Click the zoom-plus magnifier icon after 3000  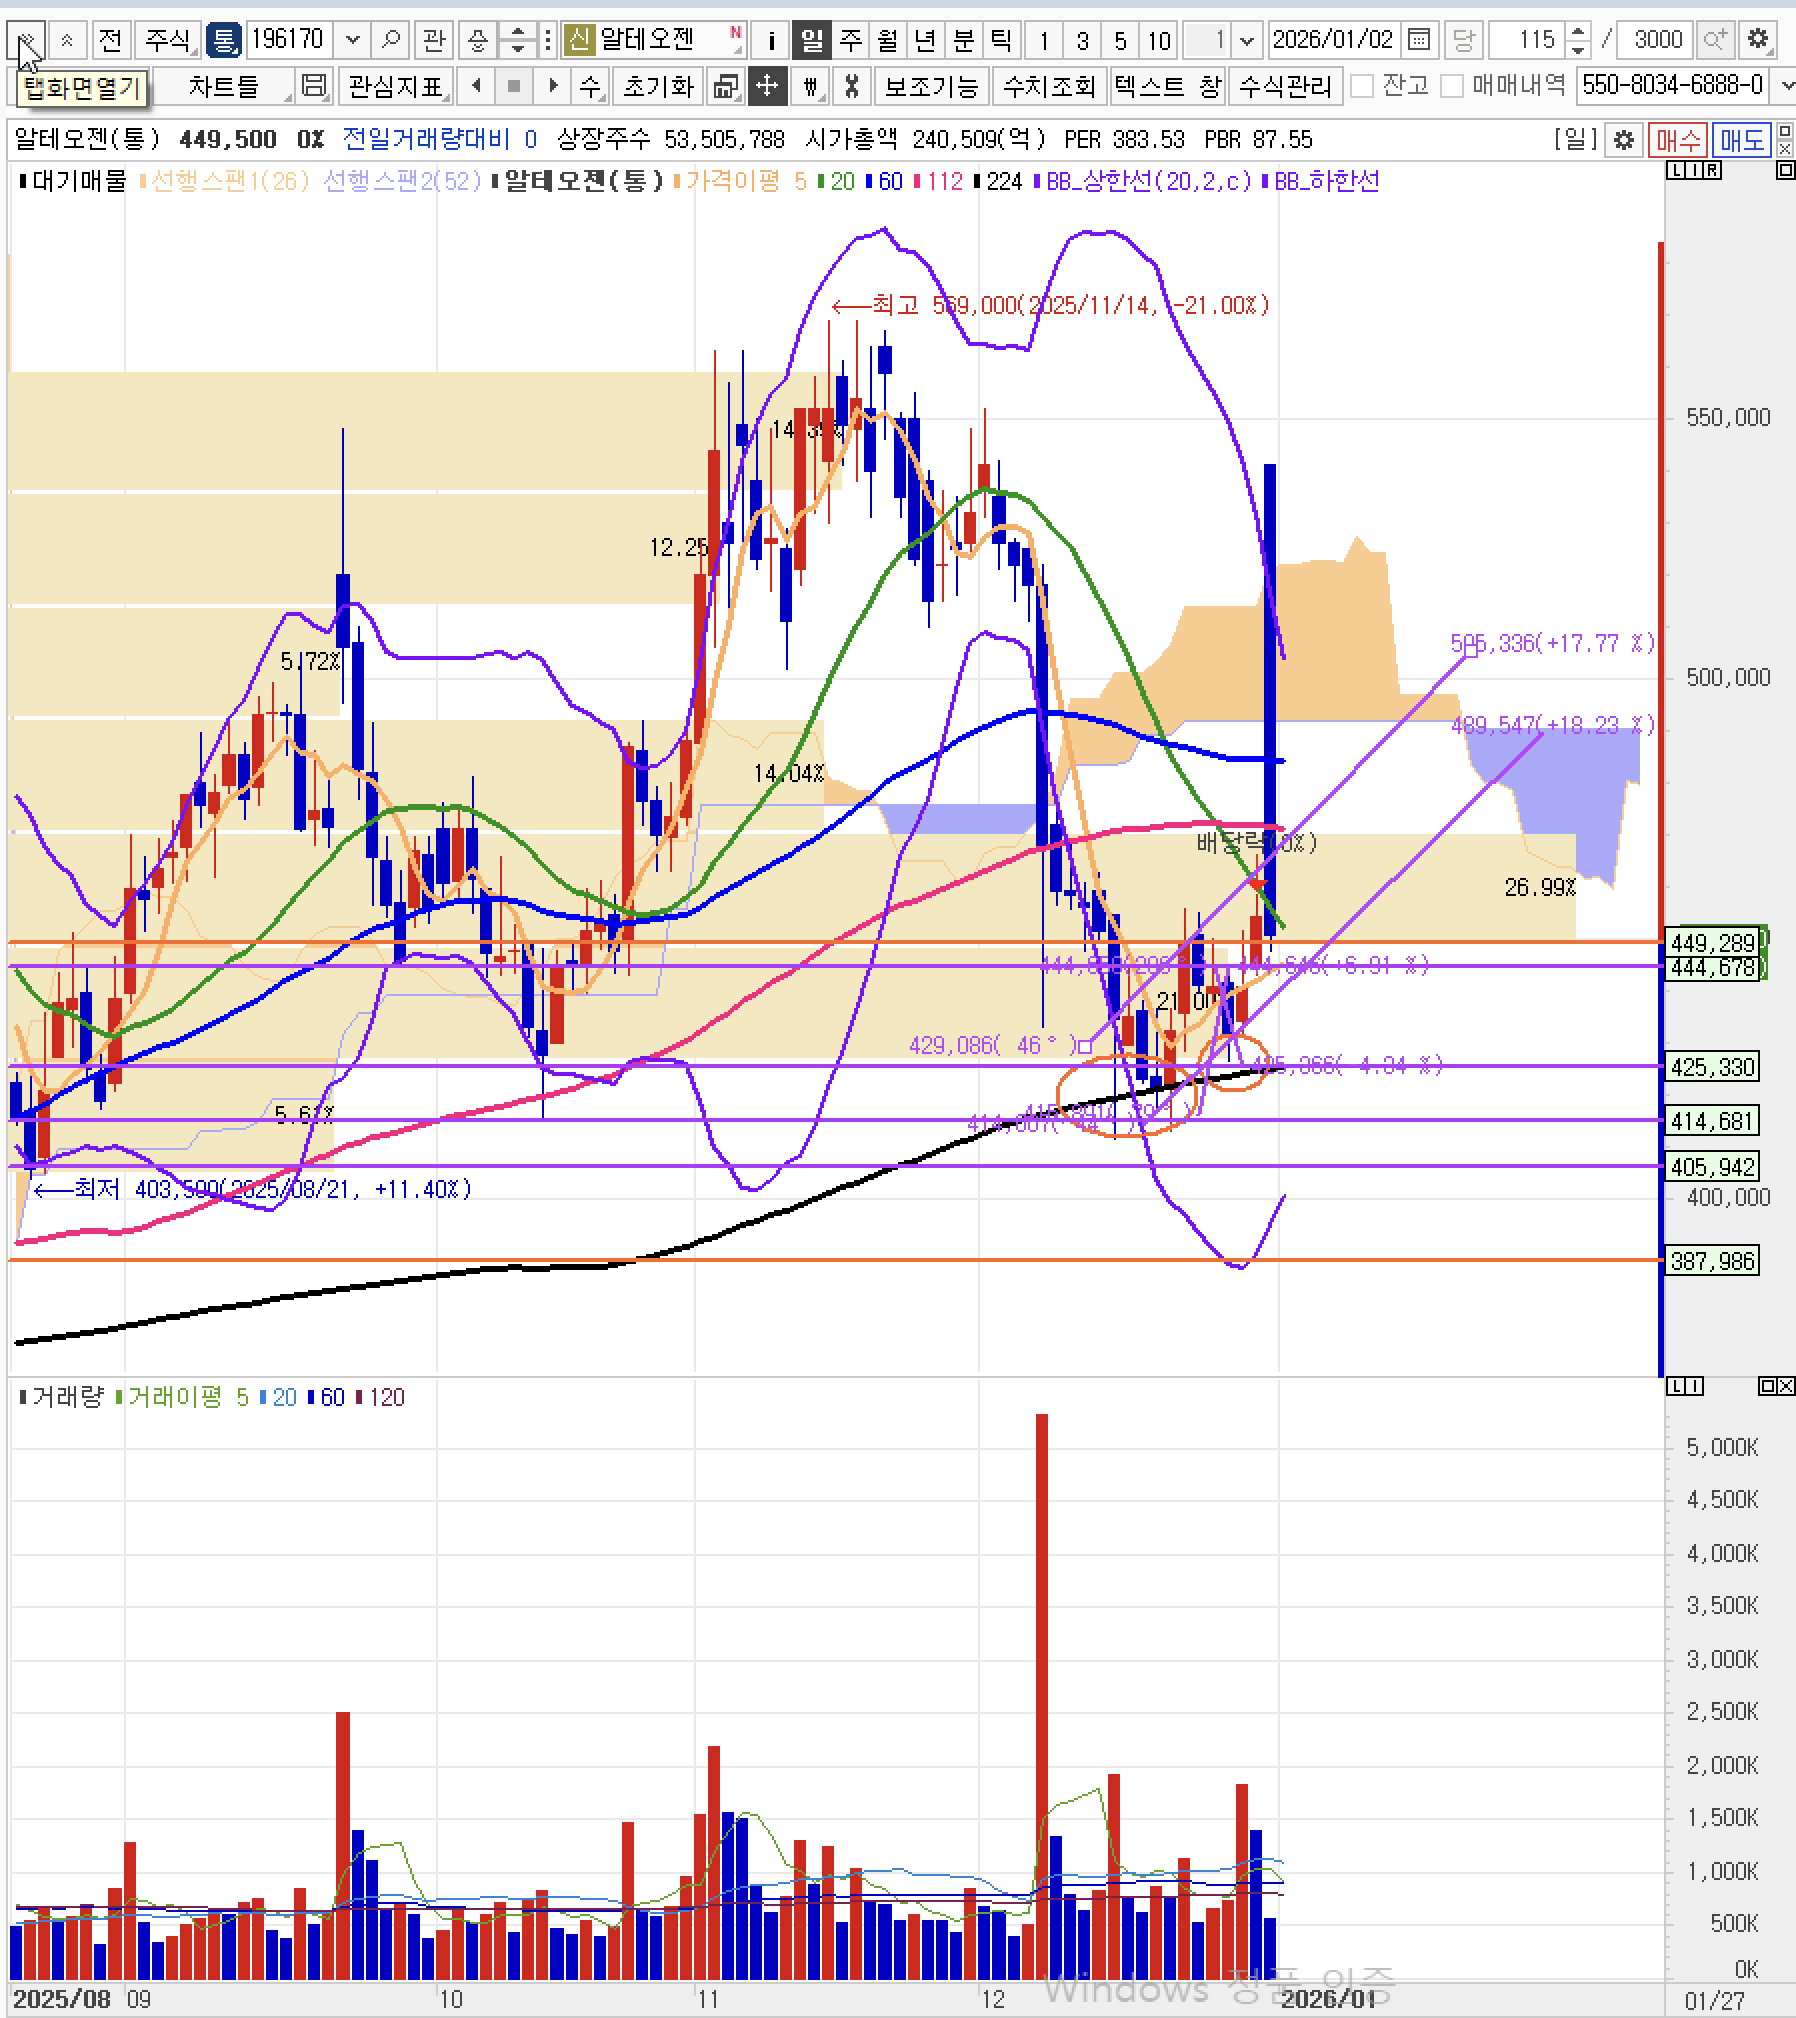pos(1716,40)
